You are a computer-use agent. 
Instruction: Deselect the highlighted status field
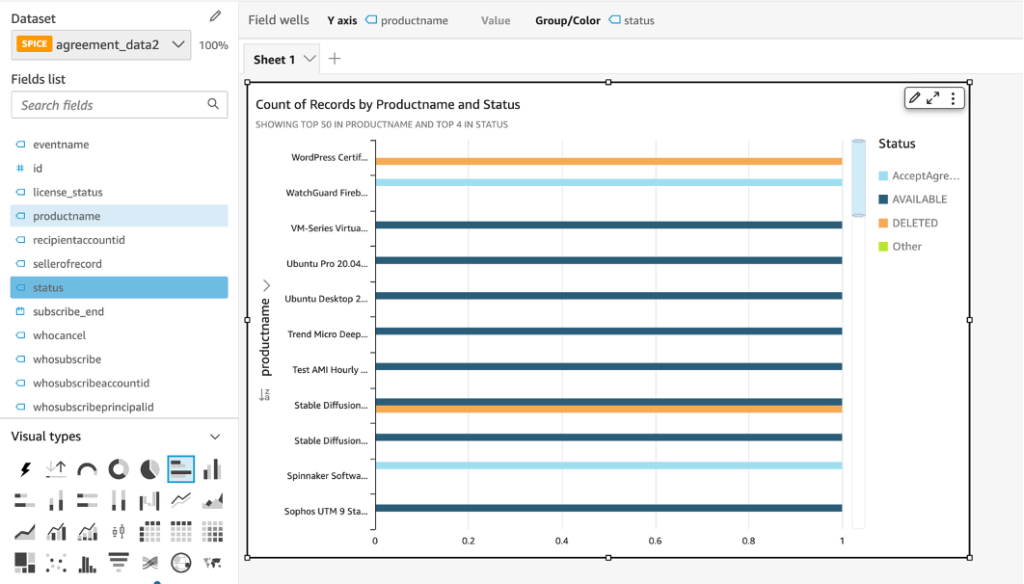click(x=60, y=287)
